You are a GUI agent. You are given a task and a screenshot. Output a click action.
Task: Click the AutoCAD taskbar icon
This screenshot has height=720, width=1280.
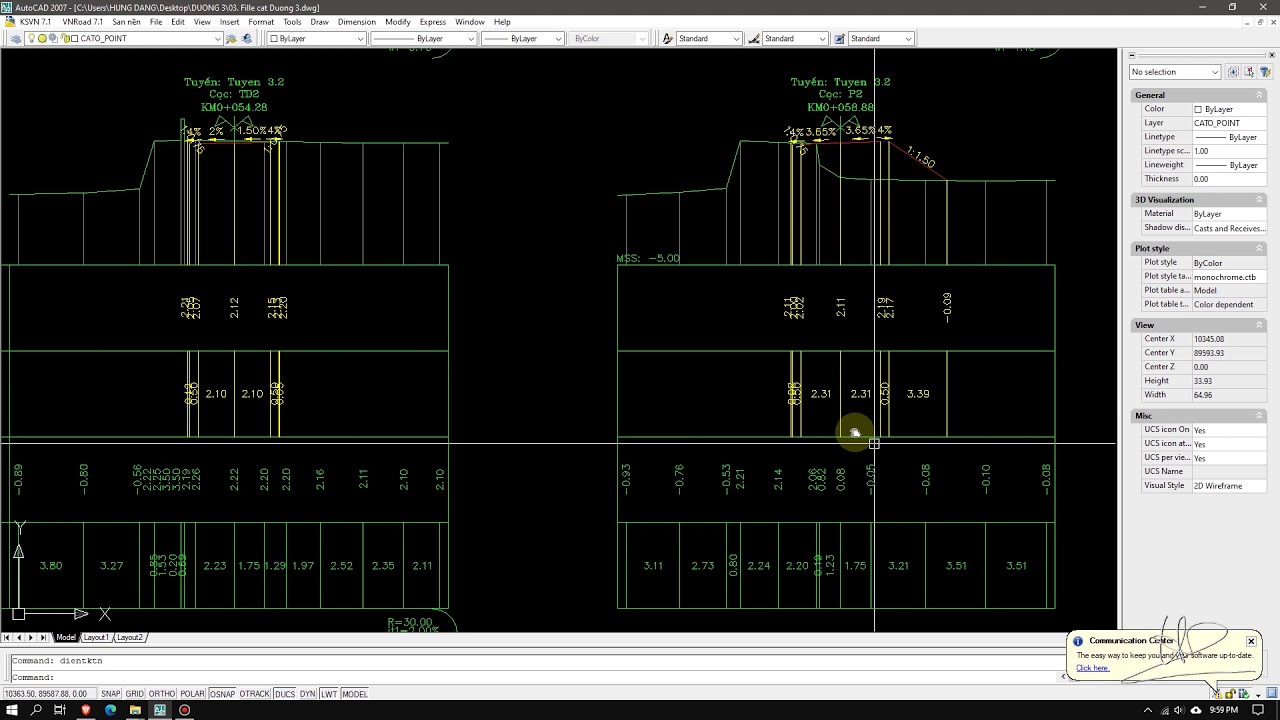click(x=160, y=710)
